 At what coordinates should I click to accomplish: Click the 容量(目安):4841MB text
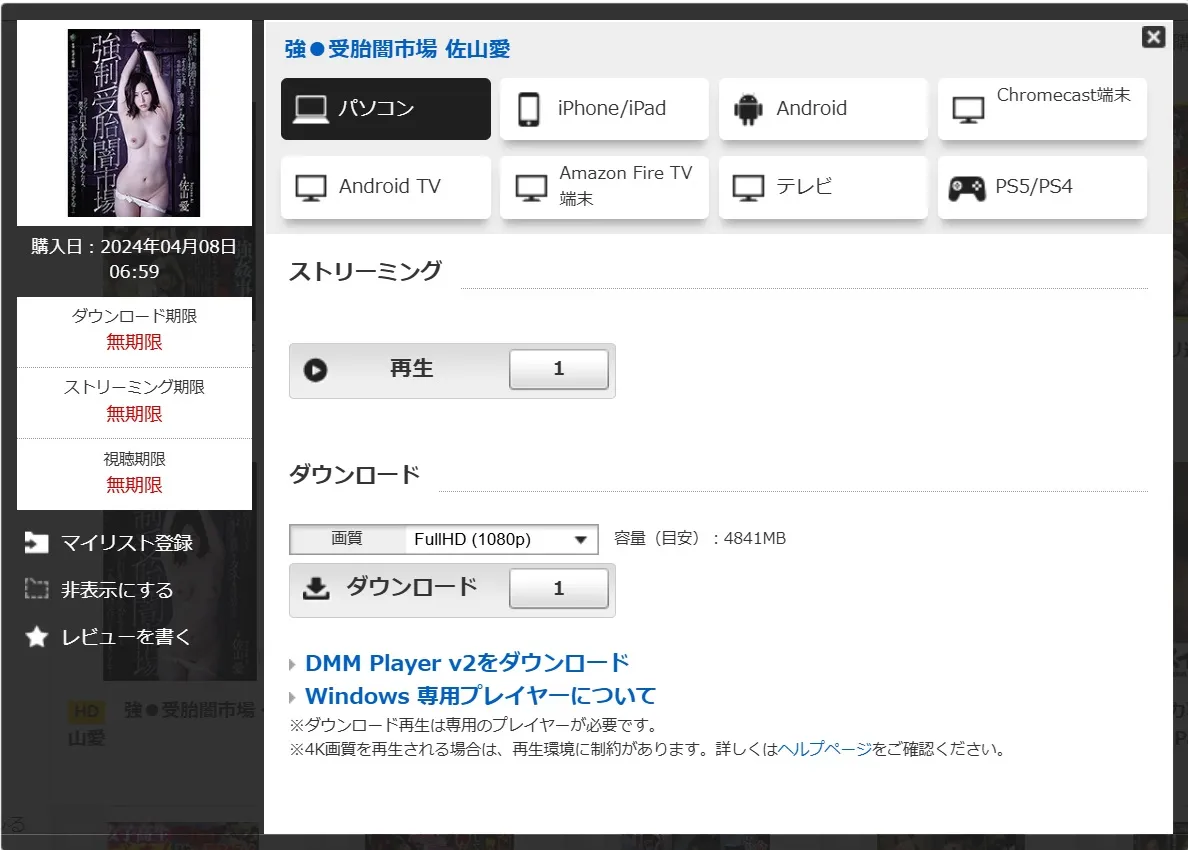pyautogui.click(x=699, y=539)
